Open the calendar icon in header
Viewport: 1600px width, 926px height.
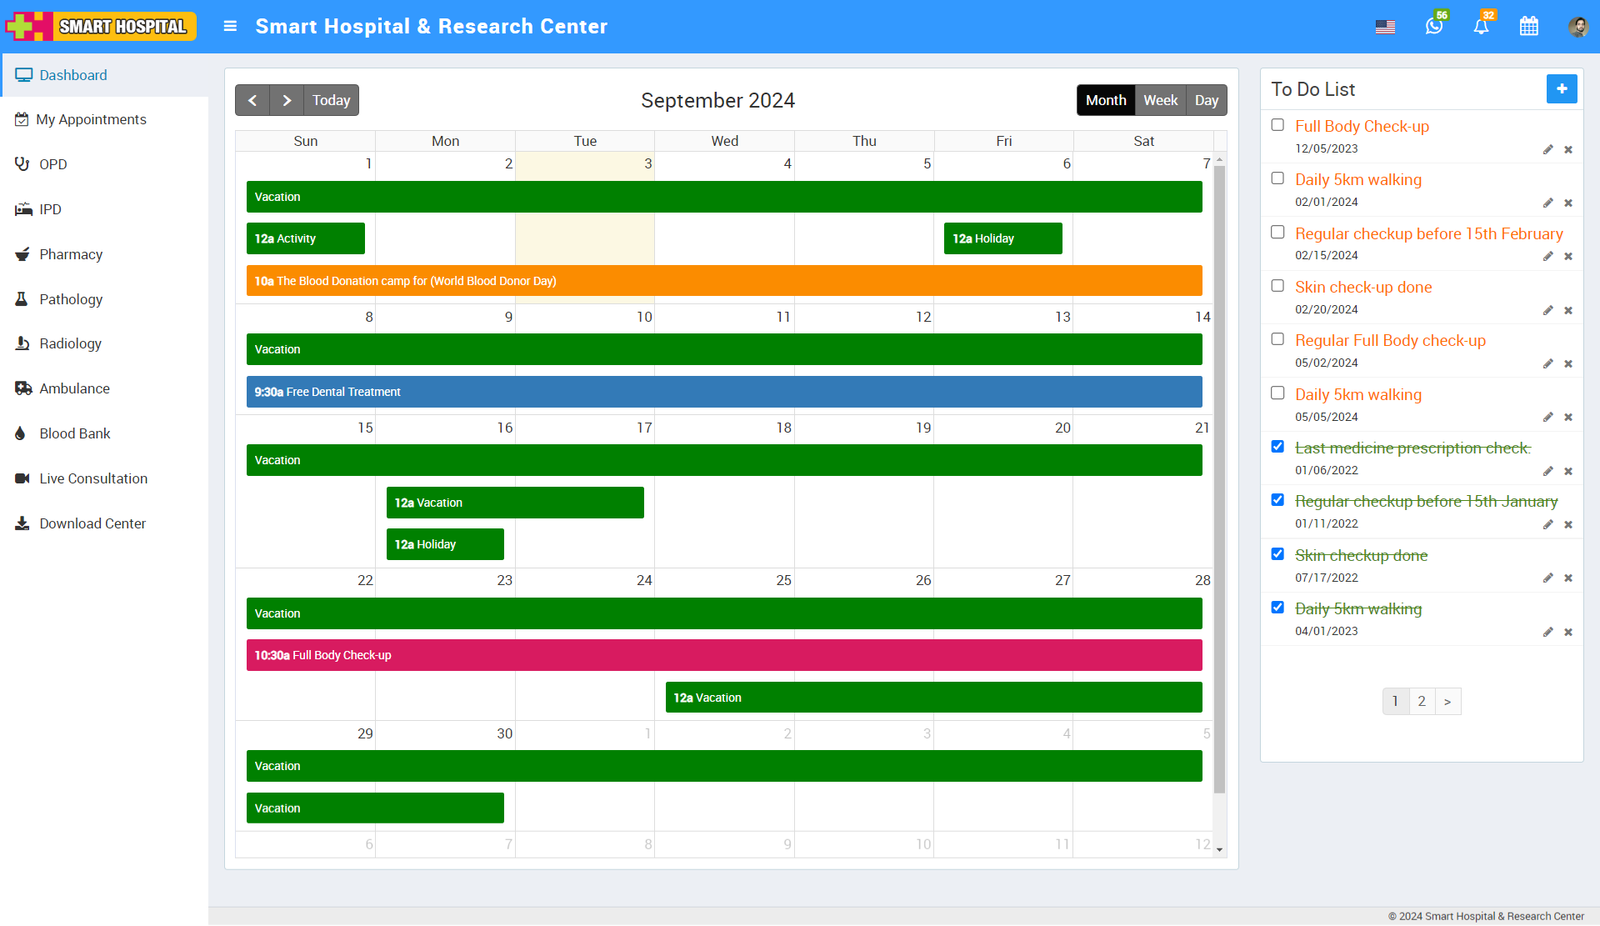coord(1529,26)
